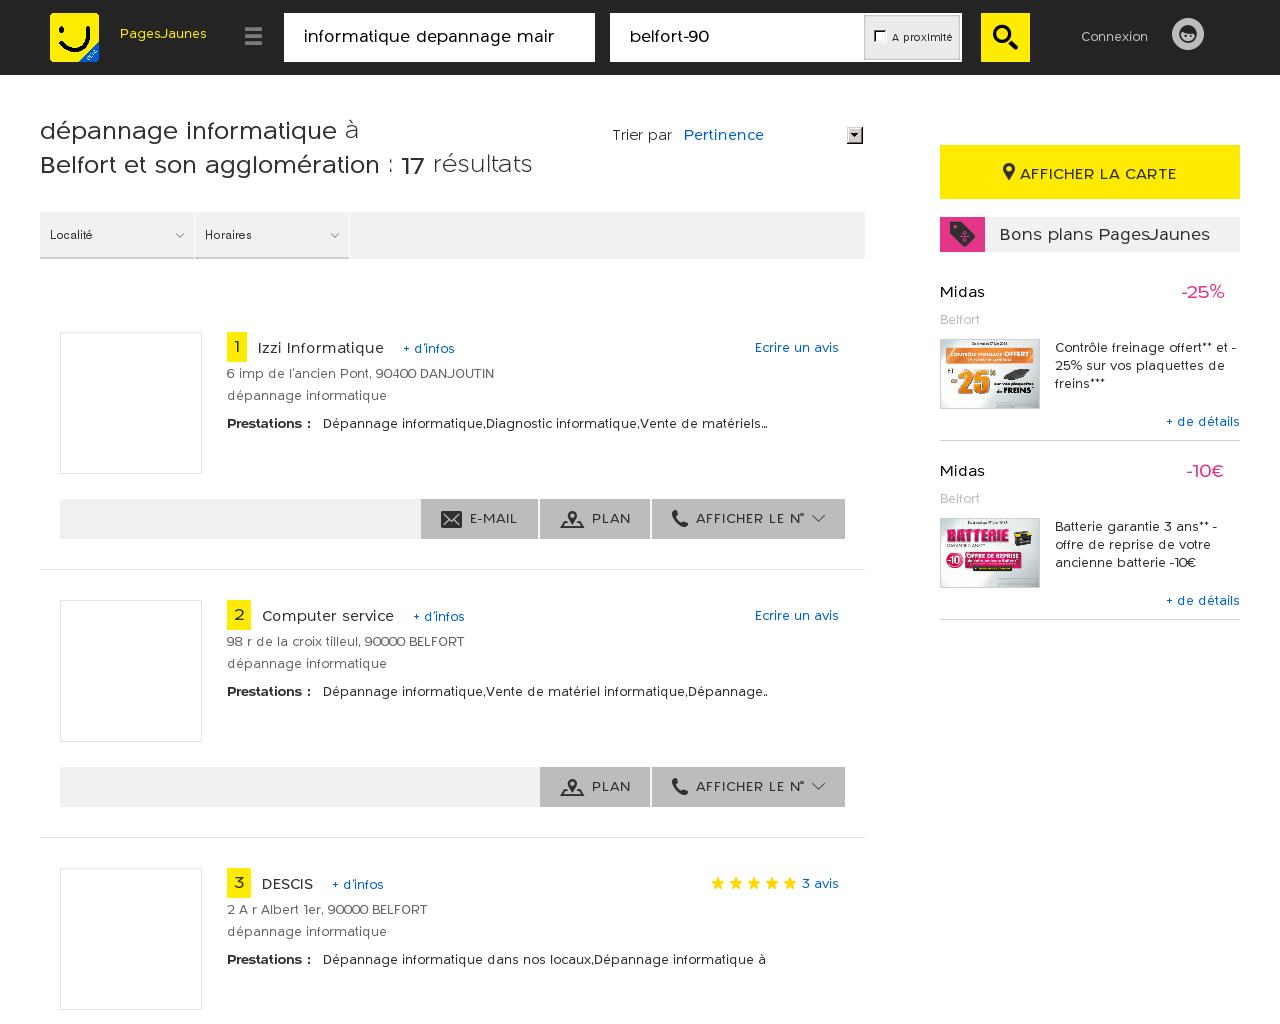Viewport: 1280px width, 1024px height.
Task: Open + d'infos for Izzi Informatique
Action: click(x=429, y=349)
